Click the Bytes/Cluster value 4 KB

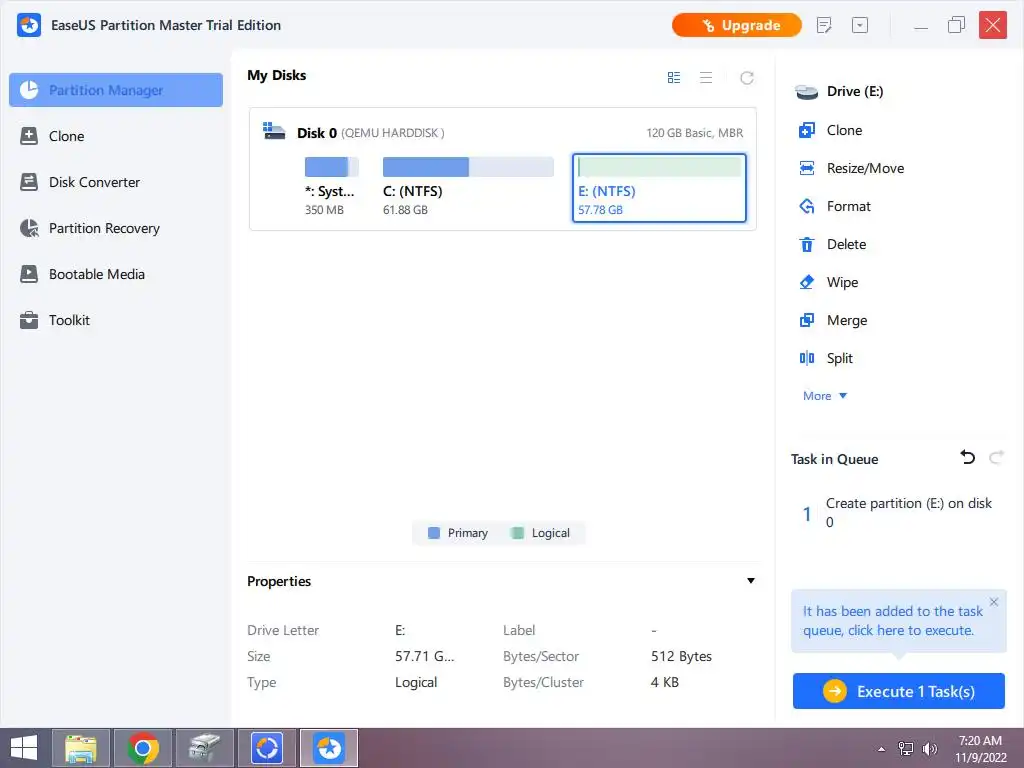pyautogui.click(x=664, y=682)
